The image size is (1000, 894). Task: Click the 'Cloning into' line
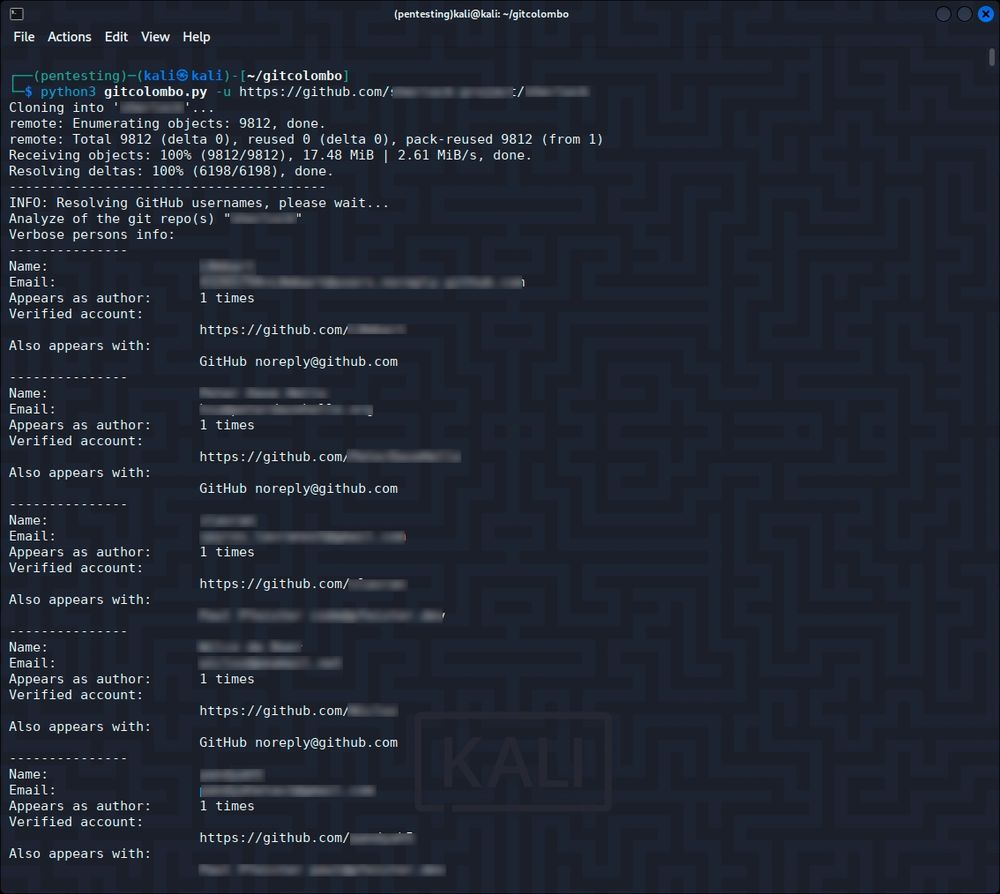112,108
